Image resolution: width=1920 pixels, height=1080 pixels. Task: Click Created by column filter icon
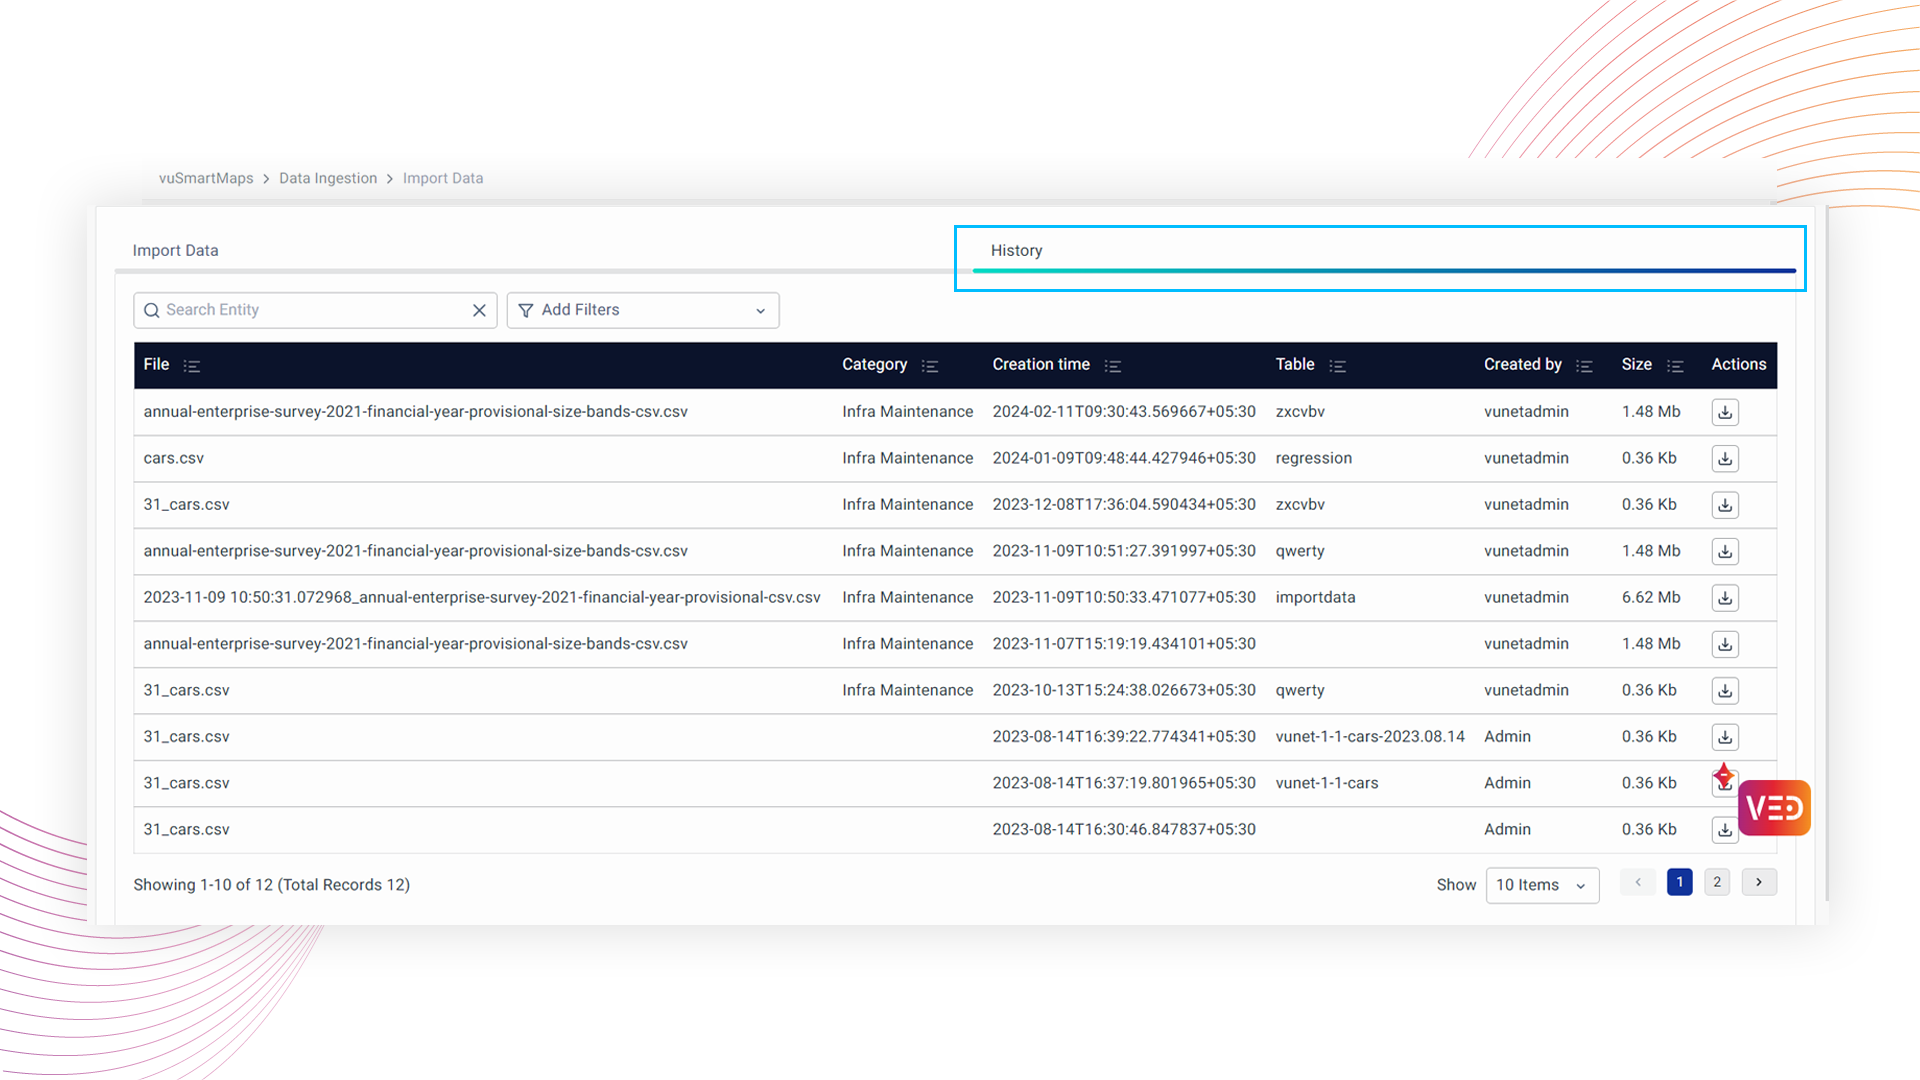[1584, 366]
